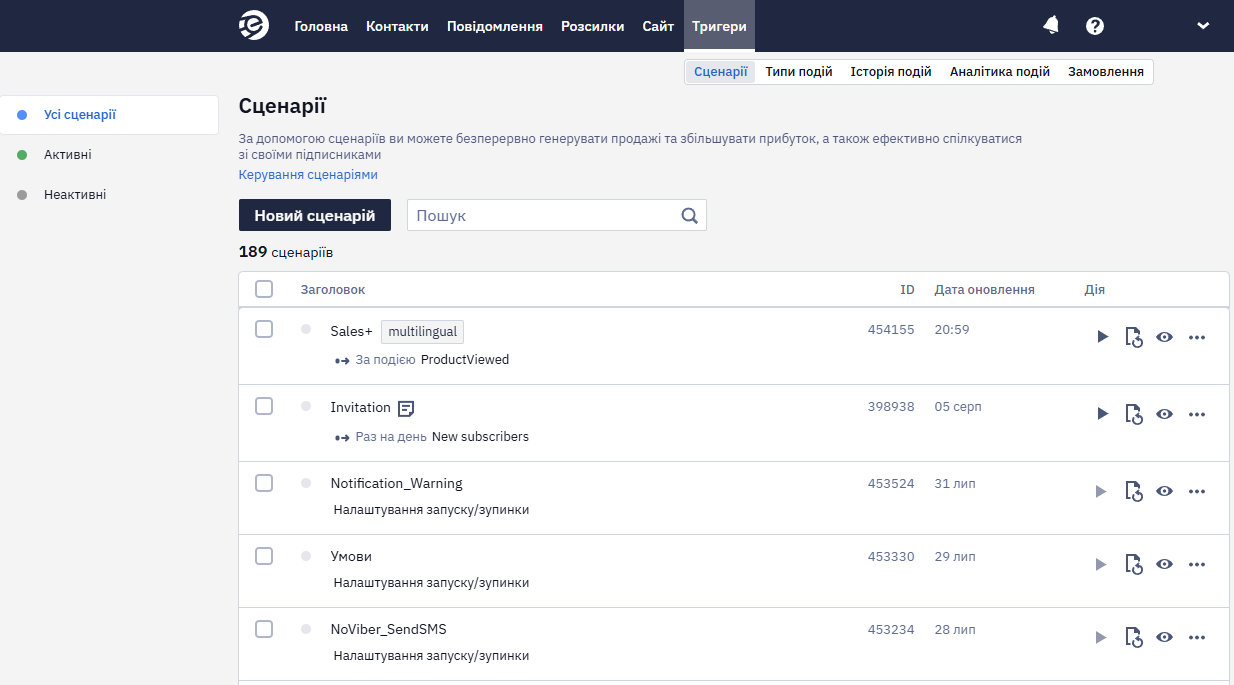
Task: View Умови scenario with eye icon
Action: (x=1164, y=564)
